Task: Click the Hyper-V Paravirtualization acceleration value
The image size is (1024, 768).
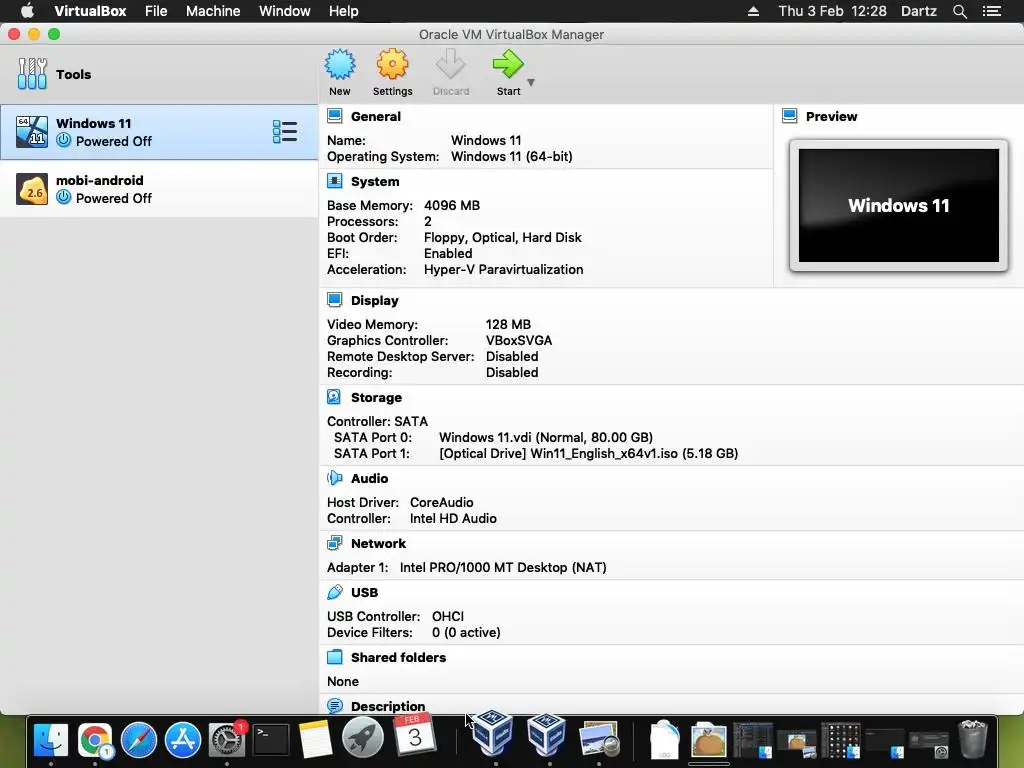Action: tap(504, 269)
